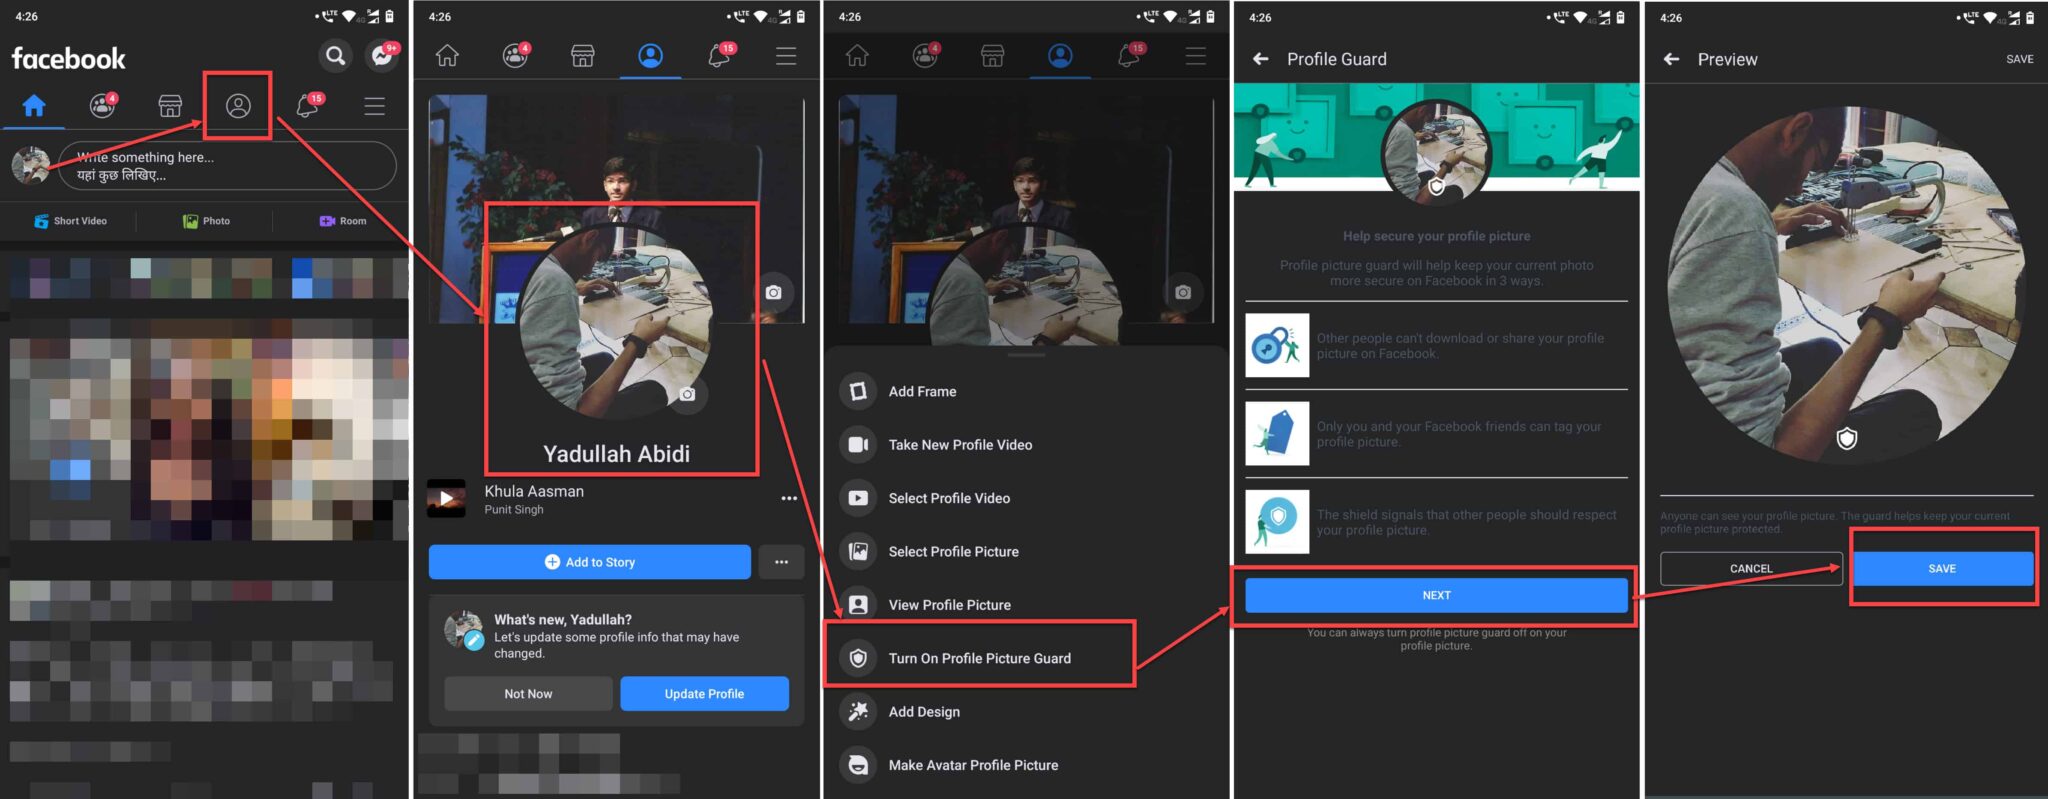This screenshot has width=2048, height=799.
Task: Tap groups icon in second screen nav
Action: click(x=516, y=55)
